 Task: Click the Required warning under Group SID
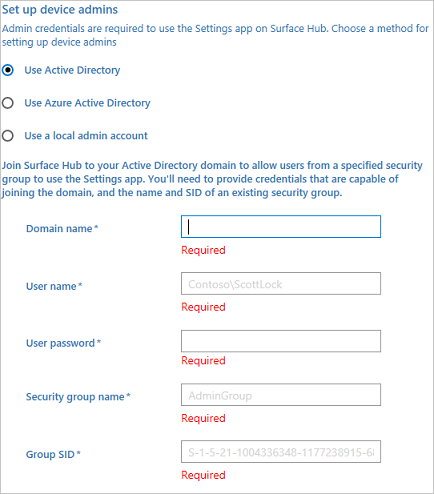tap(203, 475)
